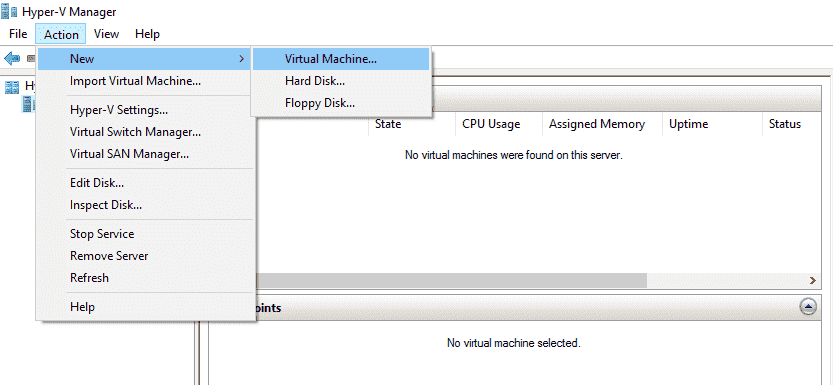Select Import Virtual Machine...
Screen dimensions: 833x385
click(146, 81)
